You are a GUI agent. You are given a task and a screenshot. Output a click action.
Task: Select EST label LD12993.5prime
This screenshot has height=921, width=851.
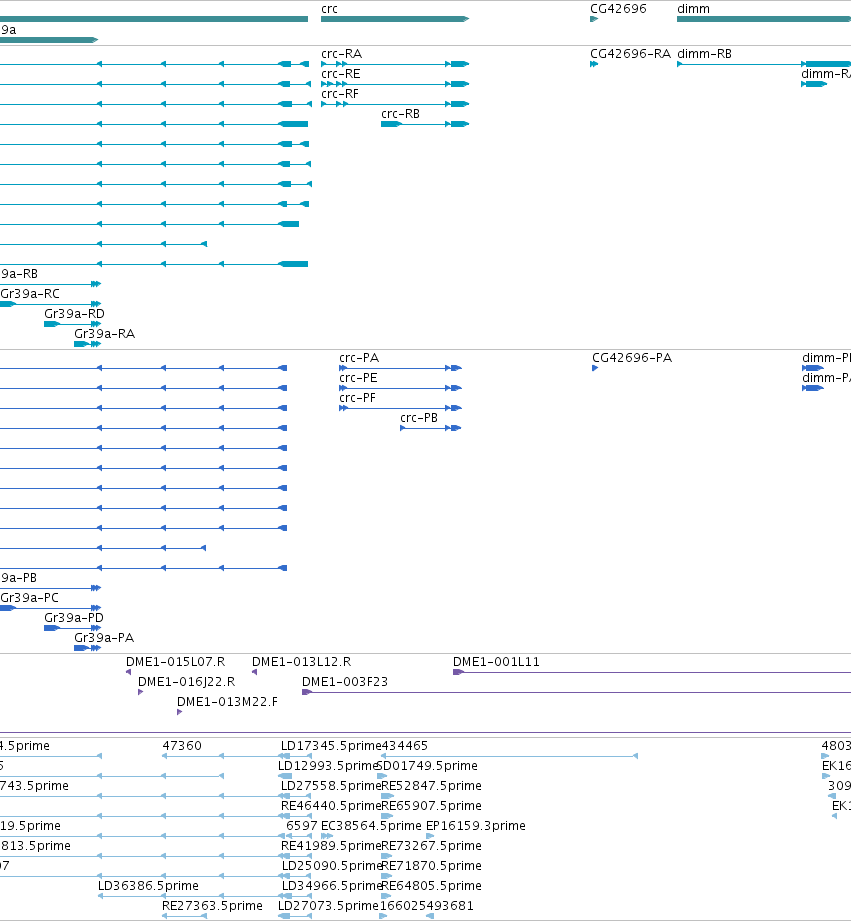(328, 766)
